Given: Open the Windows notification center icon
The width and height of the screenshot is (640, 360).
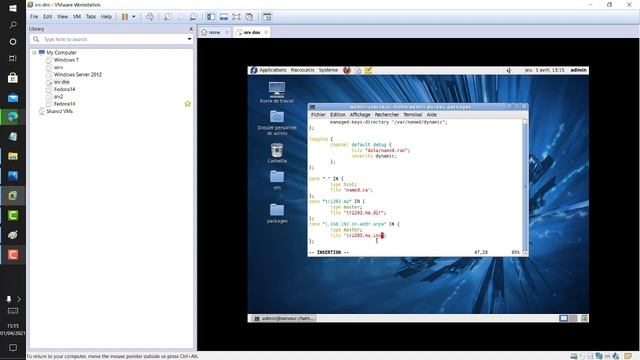Looking at the screenshot, I should coord(13,348).
